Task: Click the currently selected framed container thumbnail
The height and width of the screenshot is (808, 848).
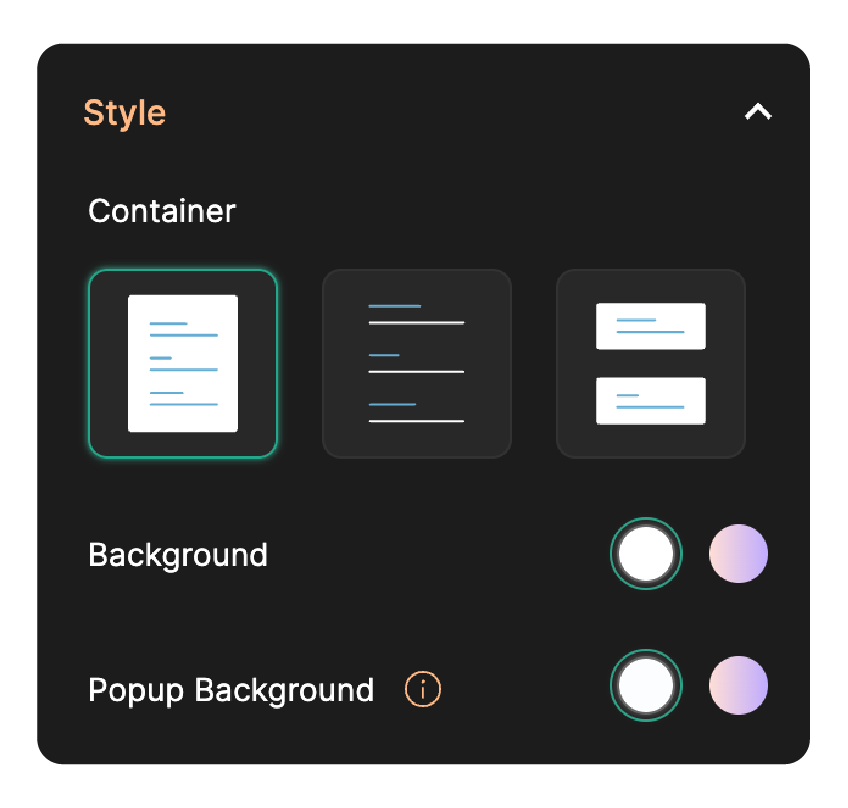Action: (x=182, y=363)
